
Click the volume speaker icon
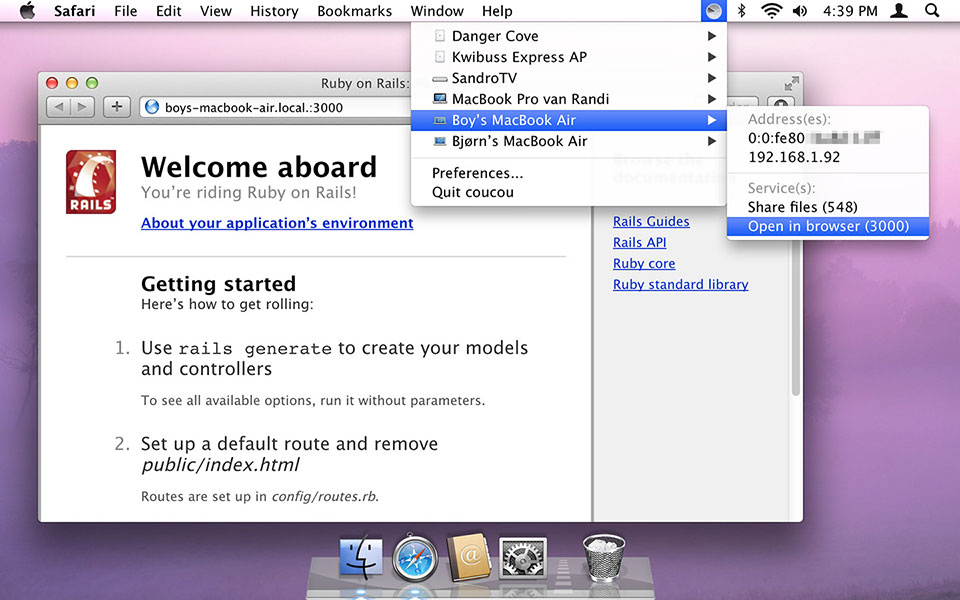(x=800, y=10)
